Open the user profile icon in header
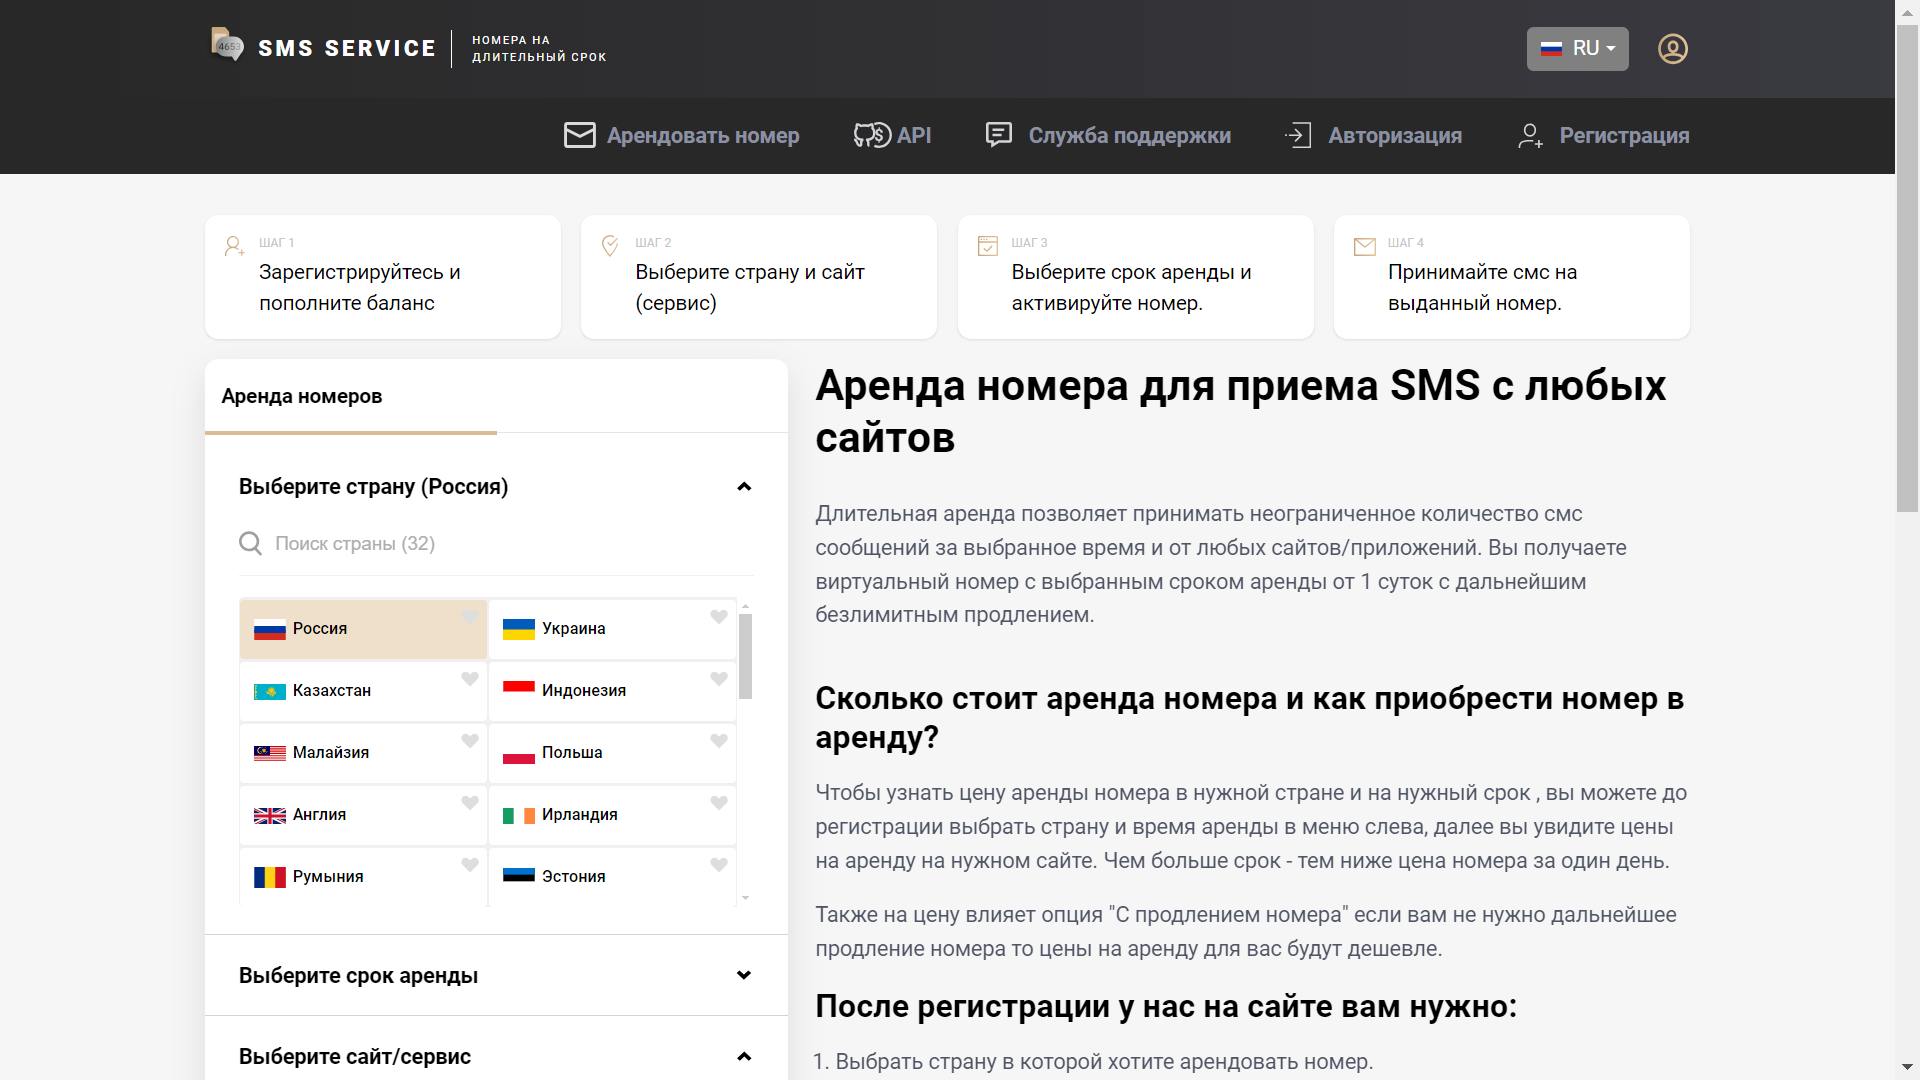 tap(1672, 49)
